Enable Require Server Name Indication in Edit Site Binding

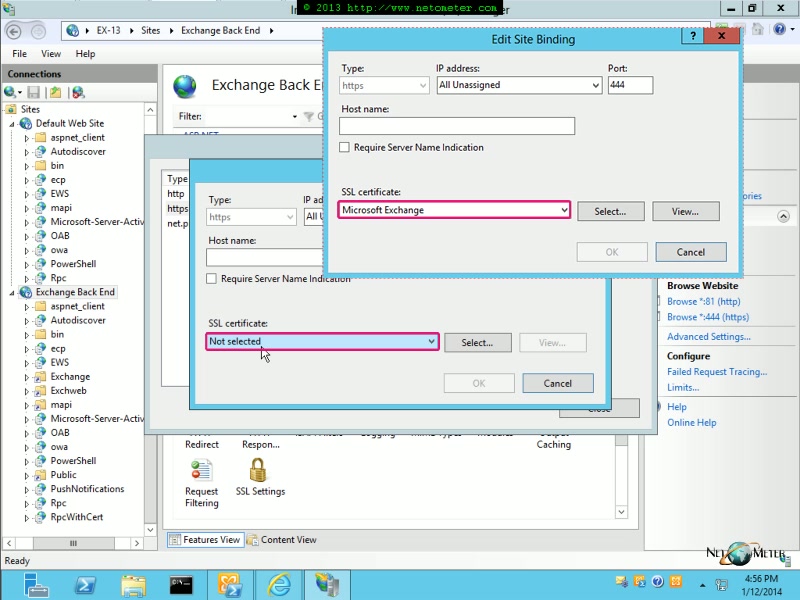[x=344, y=146]
